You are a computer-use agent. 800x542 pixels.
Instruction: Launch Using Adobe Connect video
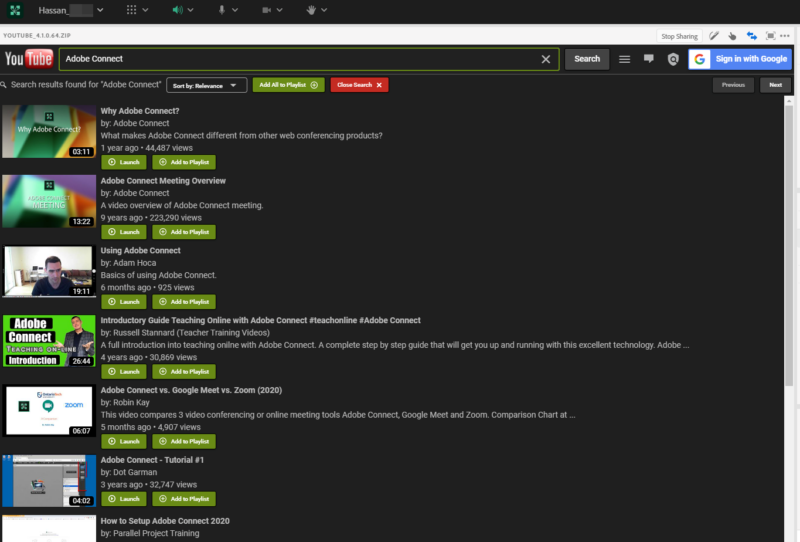pyautogui.click(x=124, y=302)
